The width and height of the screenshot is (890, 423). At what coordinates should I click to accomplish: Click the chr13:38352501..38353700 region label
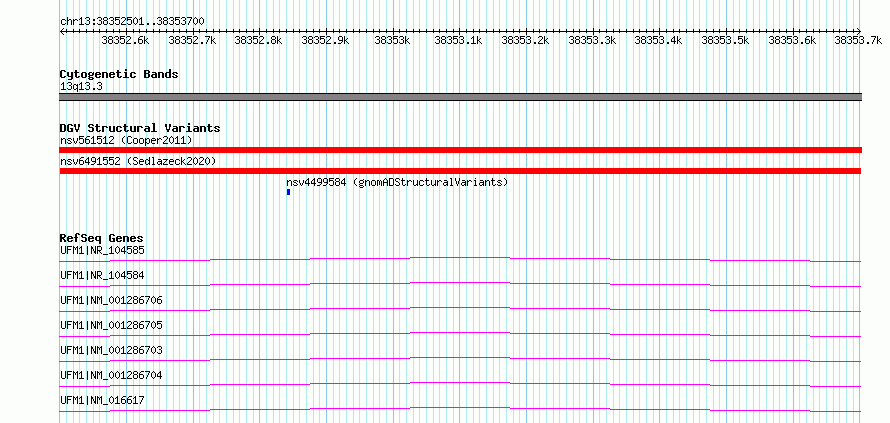[x=132, y=21]
